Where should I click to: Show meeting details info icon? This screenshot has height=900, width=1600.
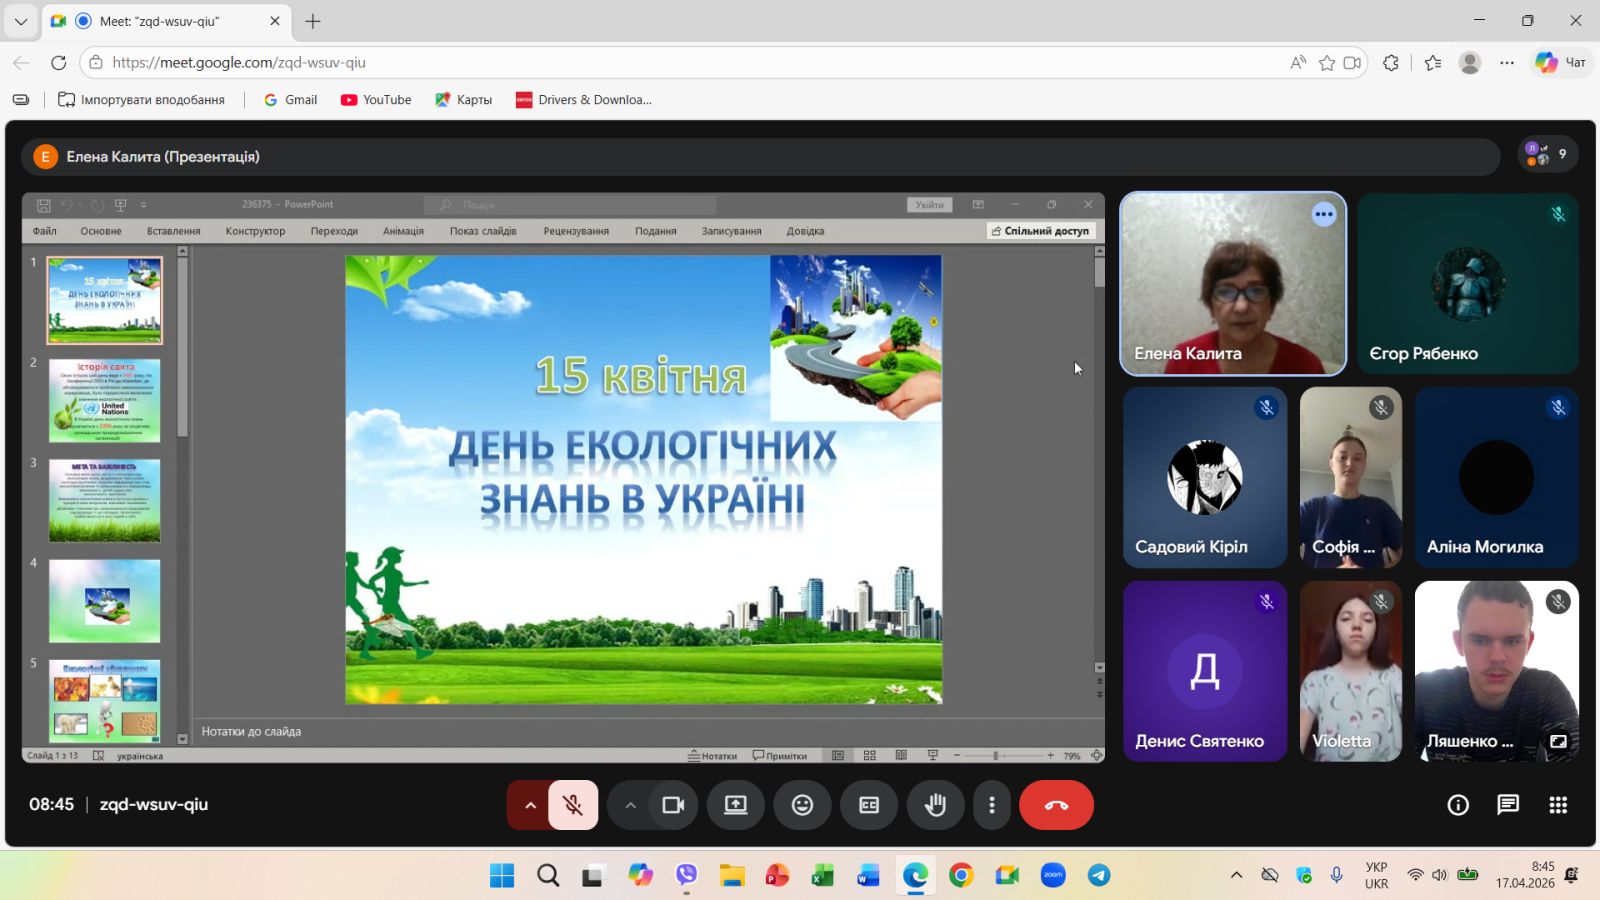coord(1458,805)
